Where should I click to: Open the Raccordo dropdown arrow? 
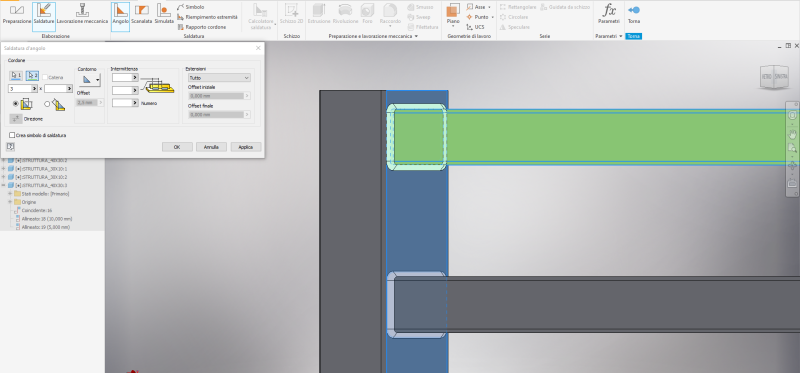coord(390,26)
